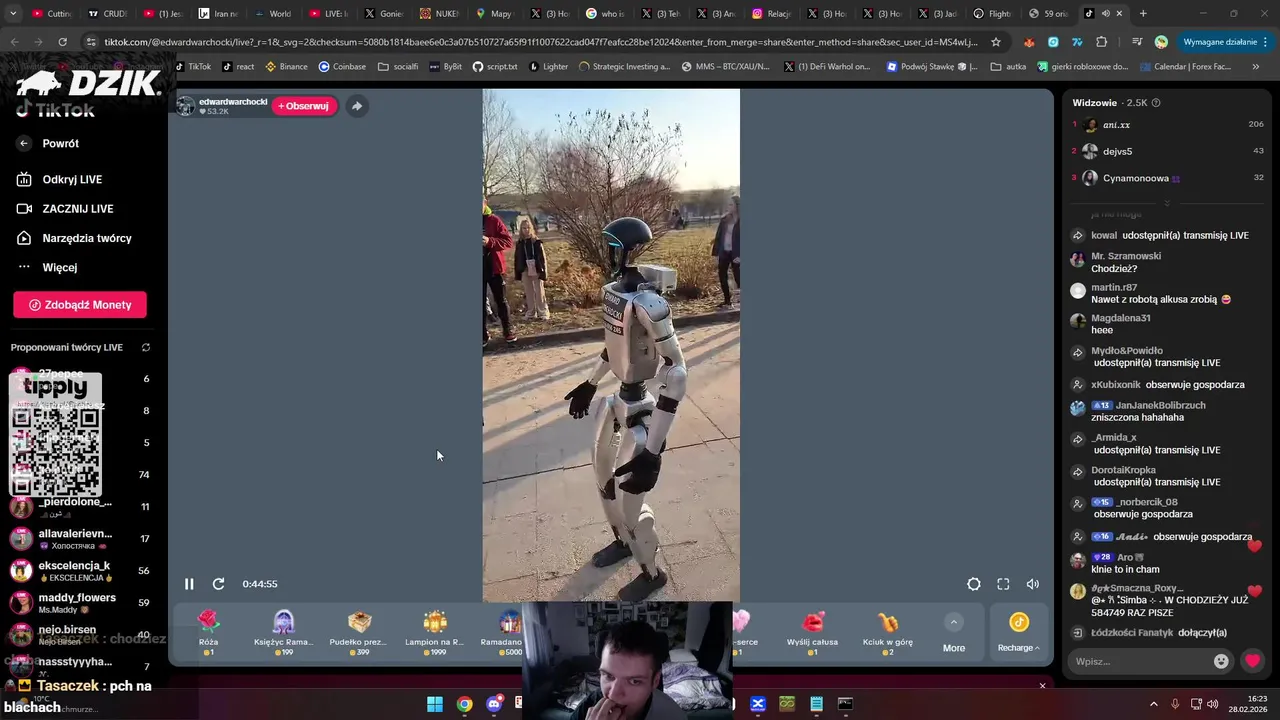The width and height of the screenshot is (1280, 720).
Task: Open Więcej options in sidebar
Action: coord(60,267)
